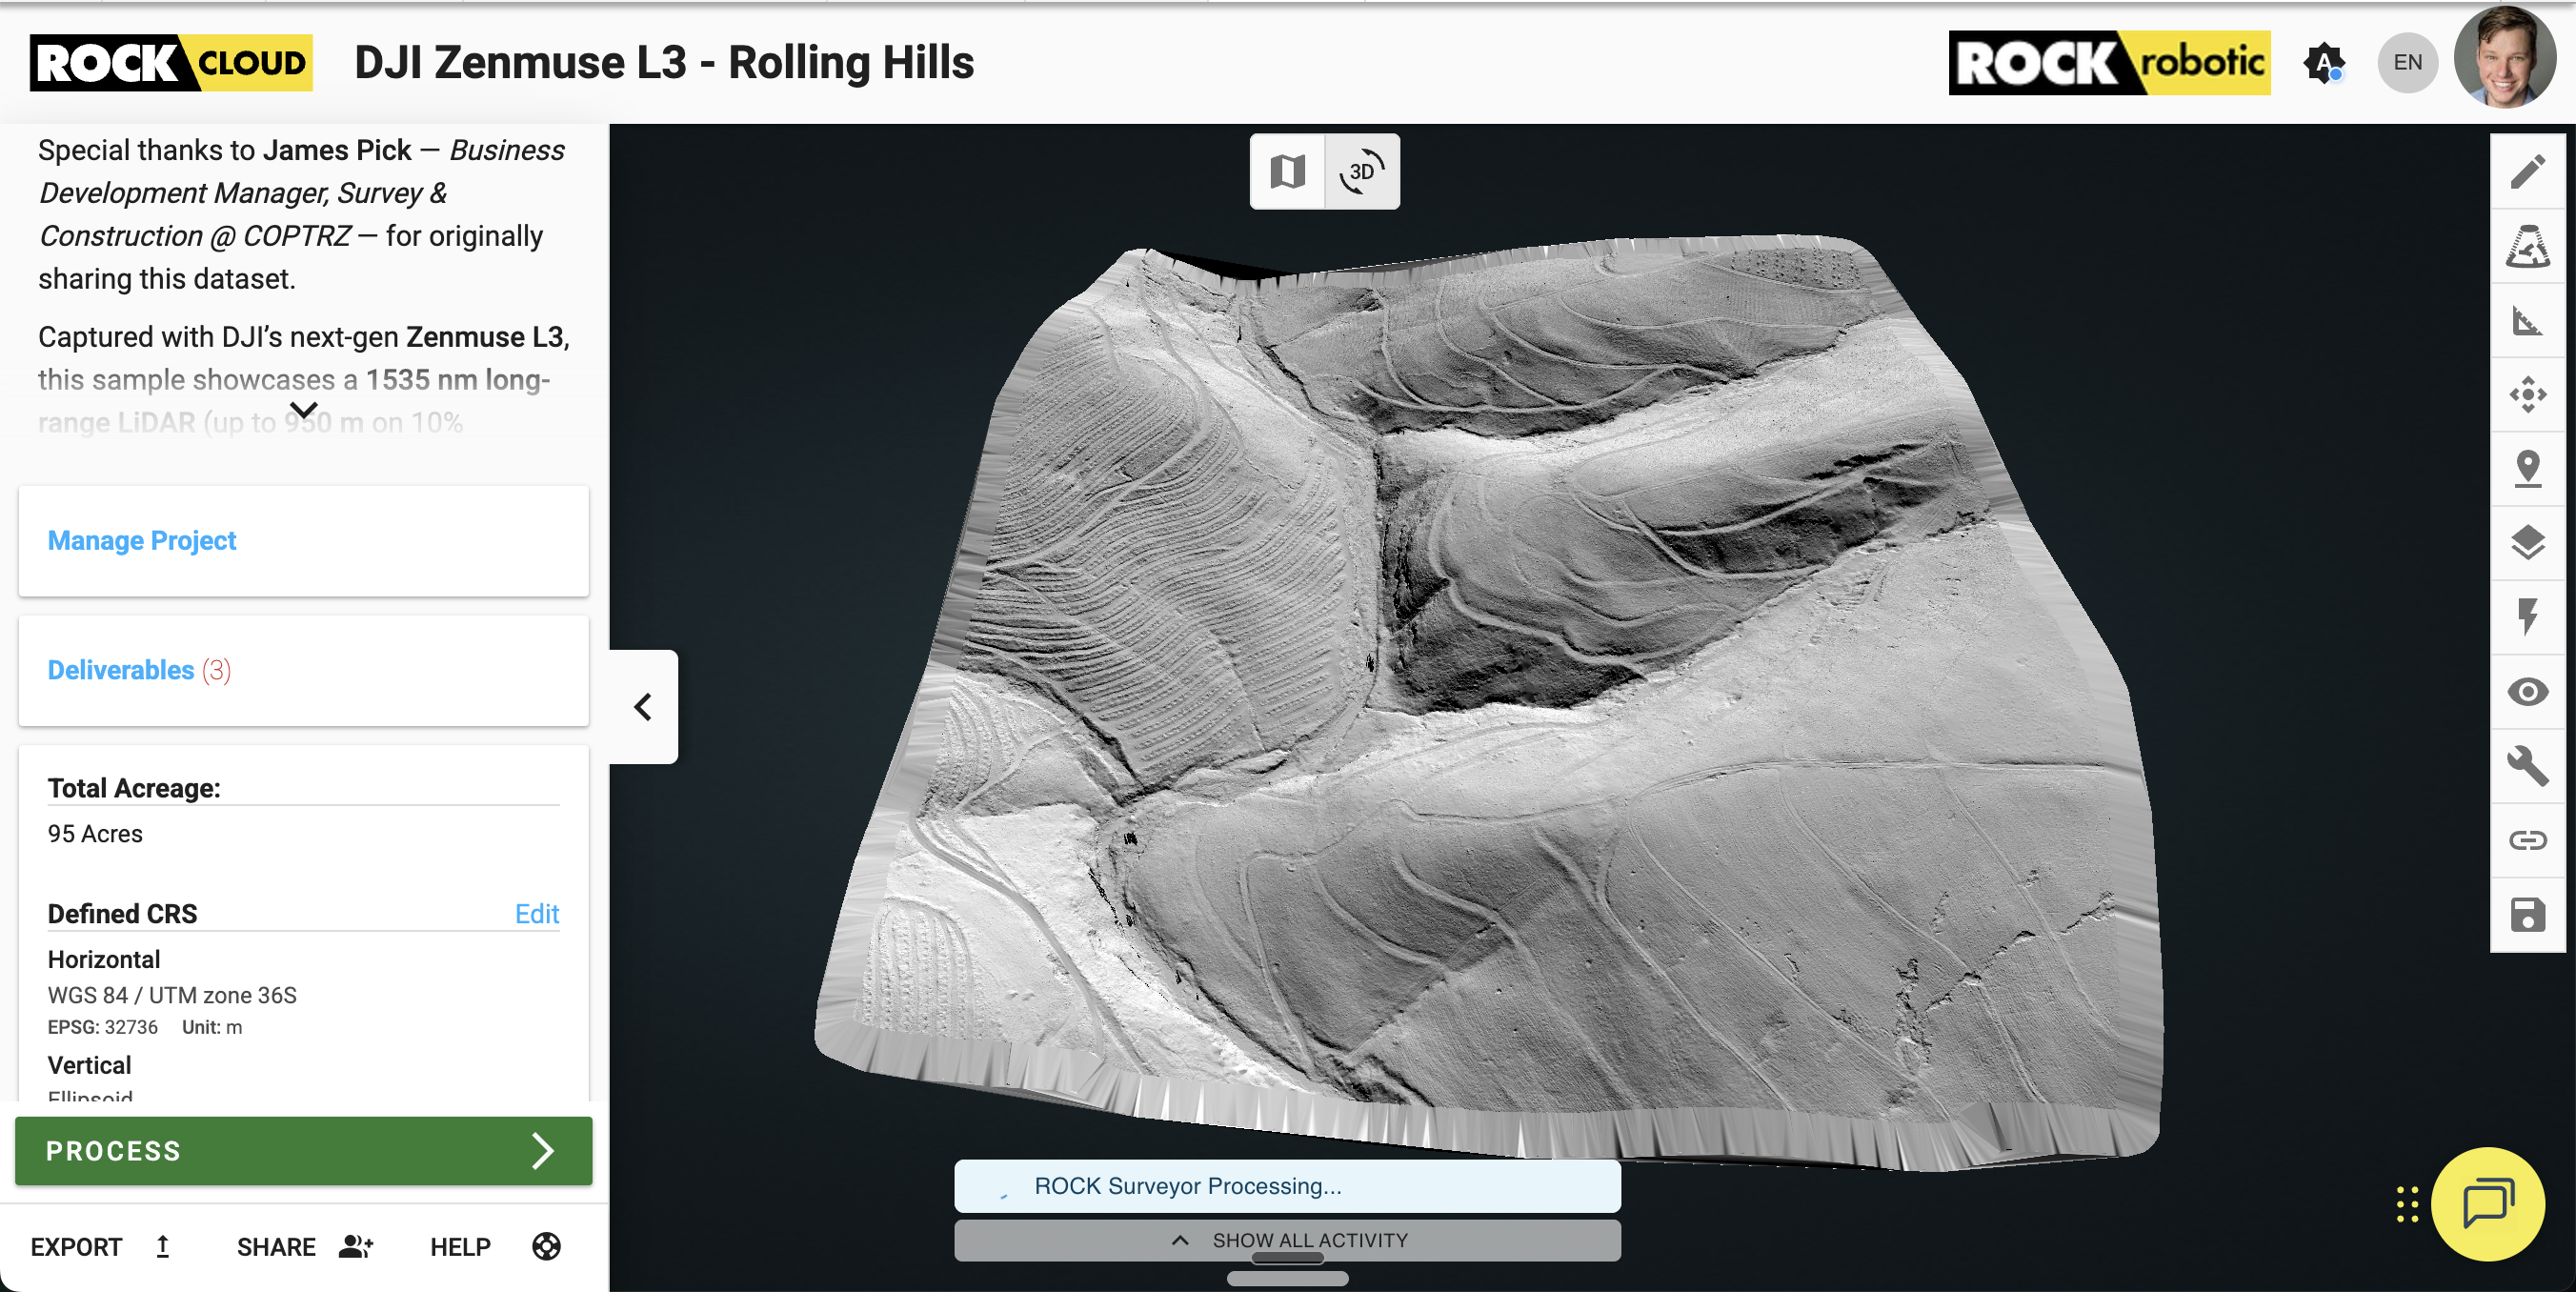Open Deliverables (3)

pyautogui.click(x=139, y=670)
